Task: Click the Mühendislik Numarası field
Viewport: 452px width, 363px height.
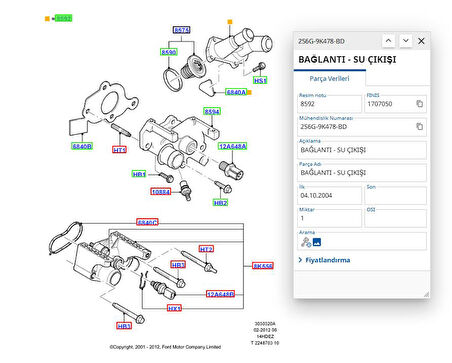Action: 362,126
